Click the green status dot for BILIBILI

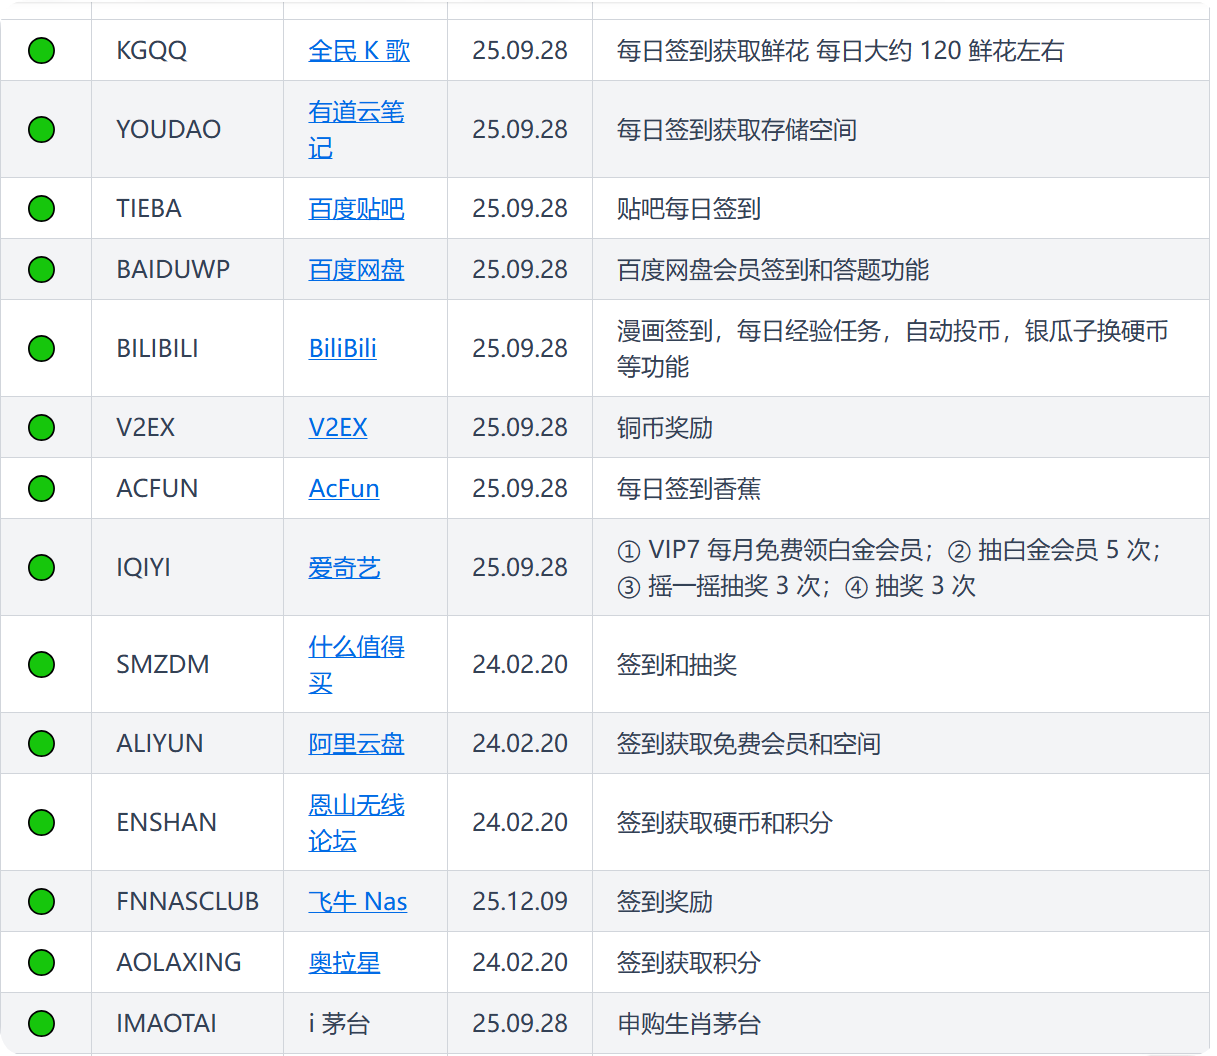coord(41,348)
